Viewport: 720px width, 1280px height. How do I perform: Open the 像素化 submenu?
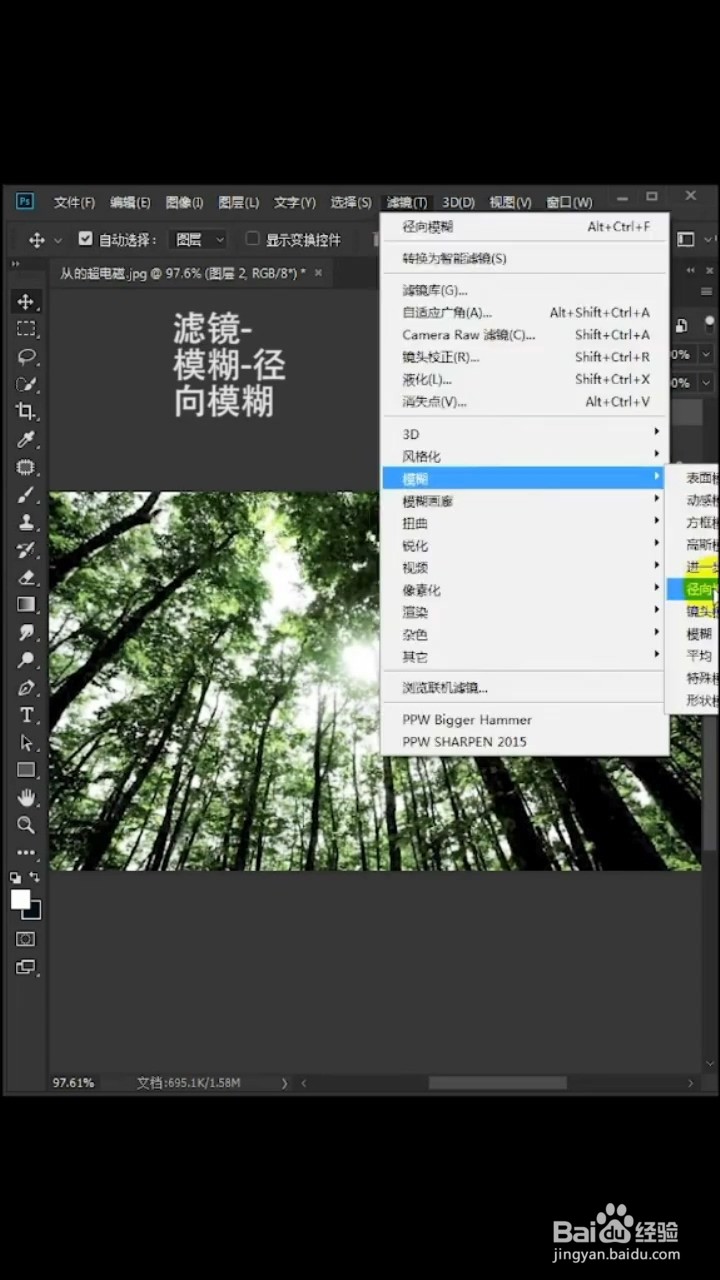tap(525, 590)
